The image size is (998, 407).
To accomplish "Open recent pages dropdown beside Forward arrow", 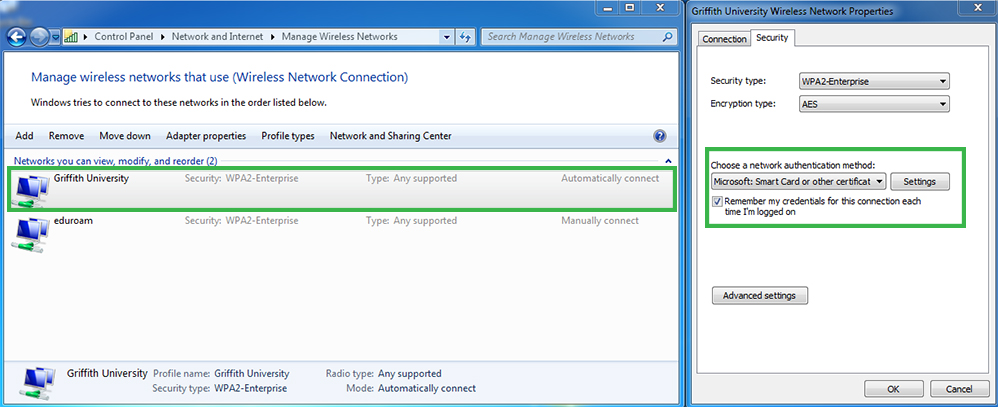I will click(x=55, y=37).
